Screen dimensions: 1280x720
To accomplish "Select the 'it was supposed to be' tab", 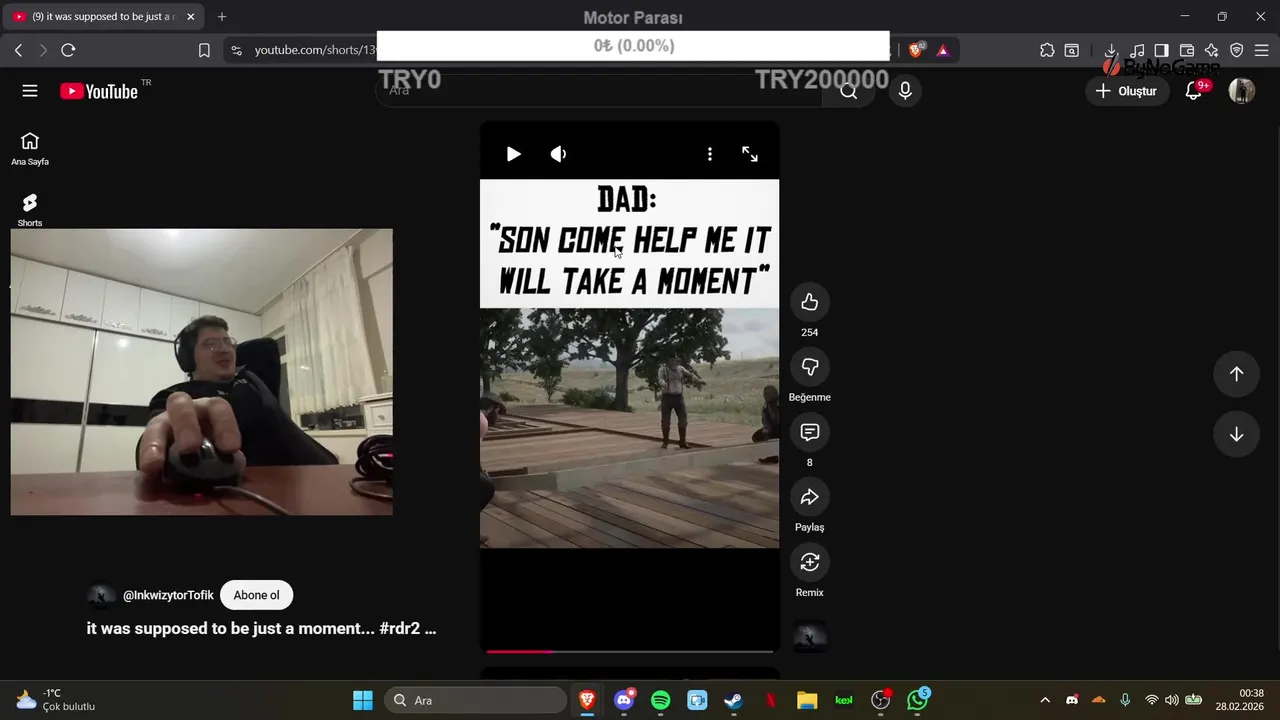I will (x=103, y=17).
